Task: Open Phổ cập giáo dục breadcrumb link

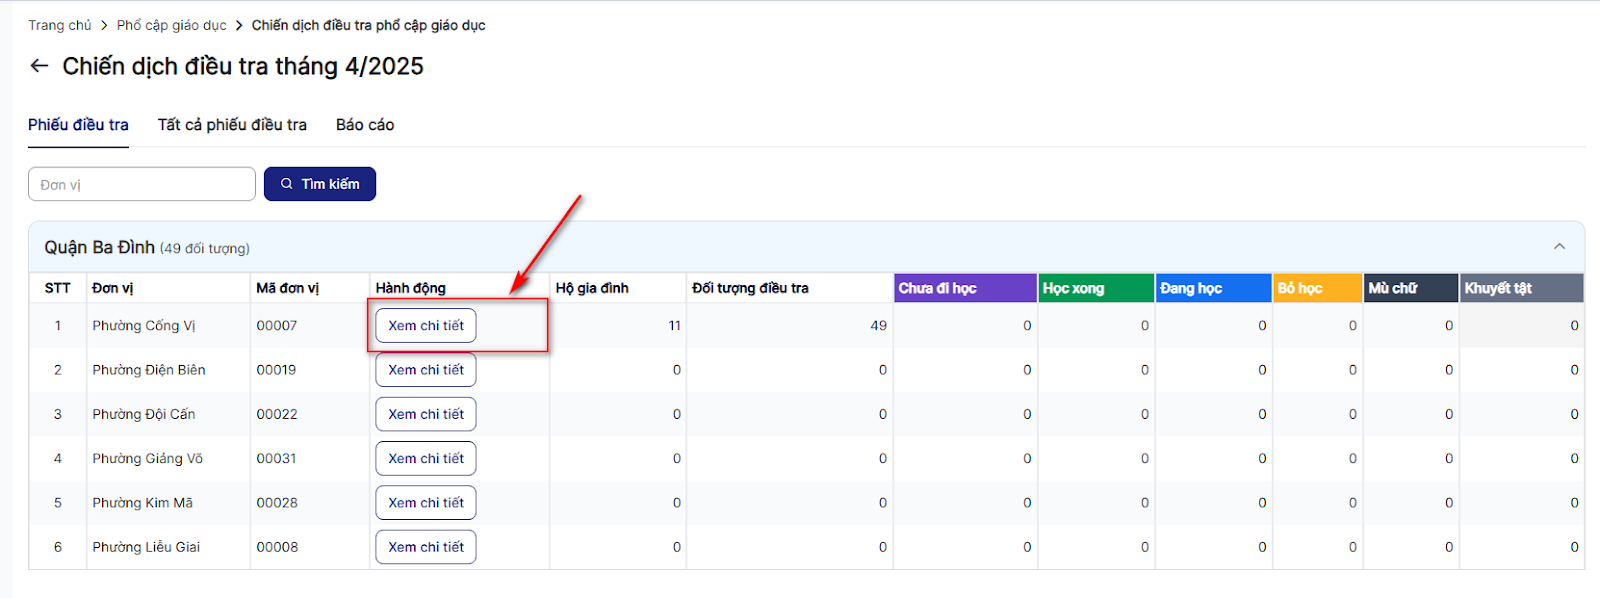Action: pos(171,25)
